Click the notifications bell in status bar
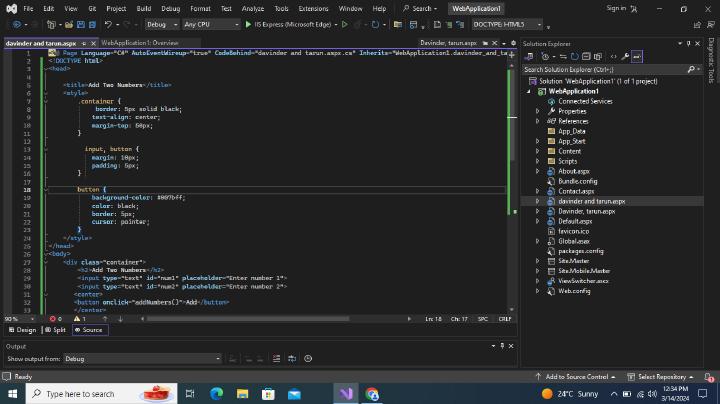720x404 pixels. point(709,376)
